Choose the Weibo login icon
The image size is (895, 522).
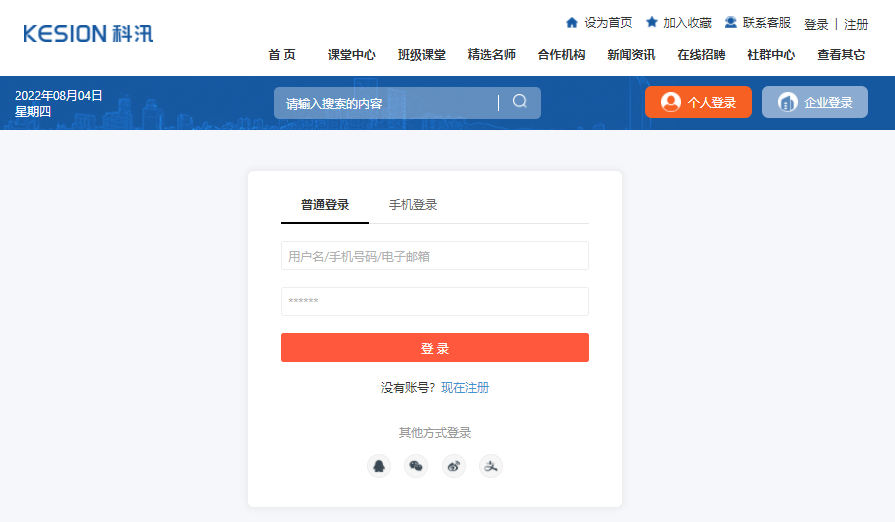pos(454,466)
